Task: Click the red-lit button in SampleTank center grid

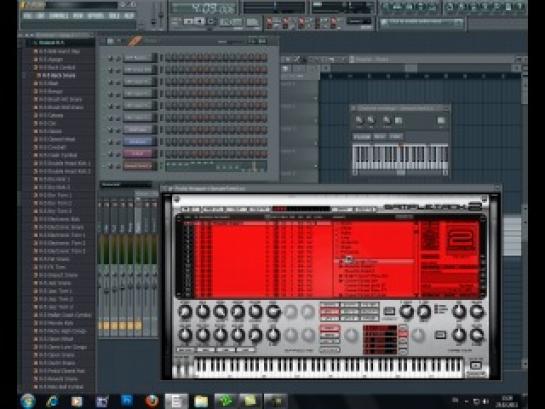Action: pyautogui.click(x=329, y=312)
